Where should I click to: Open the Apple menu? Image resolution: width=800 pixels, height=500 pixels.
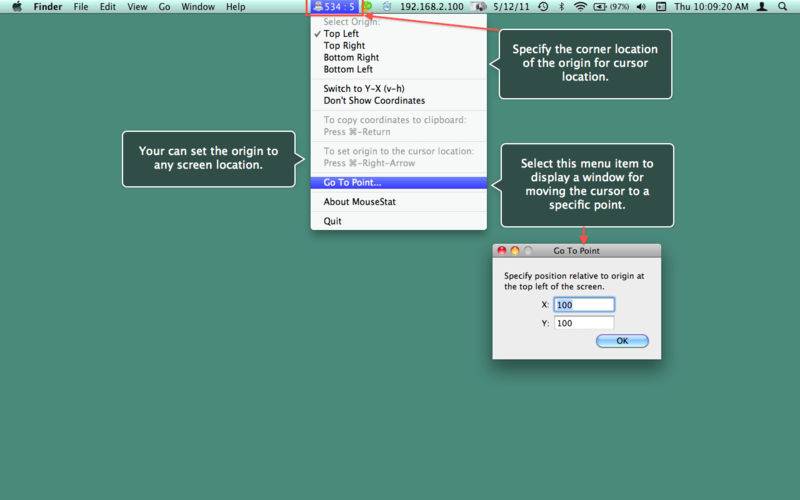[16, 7]
